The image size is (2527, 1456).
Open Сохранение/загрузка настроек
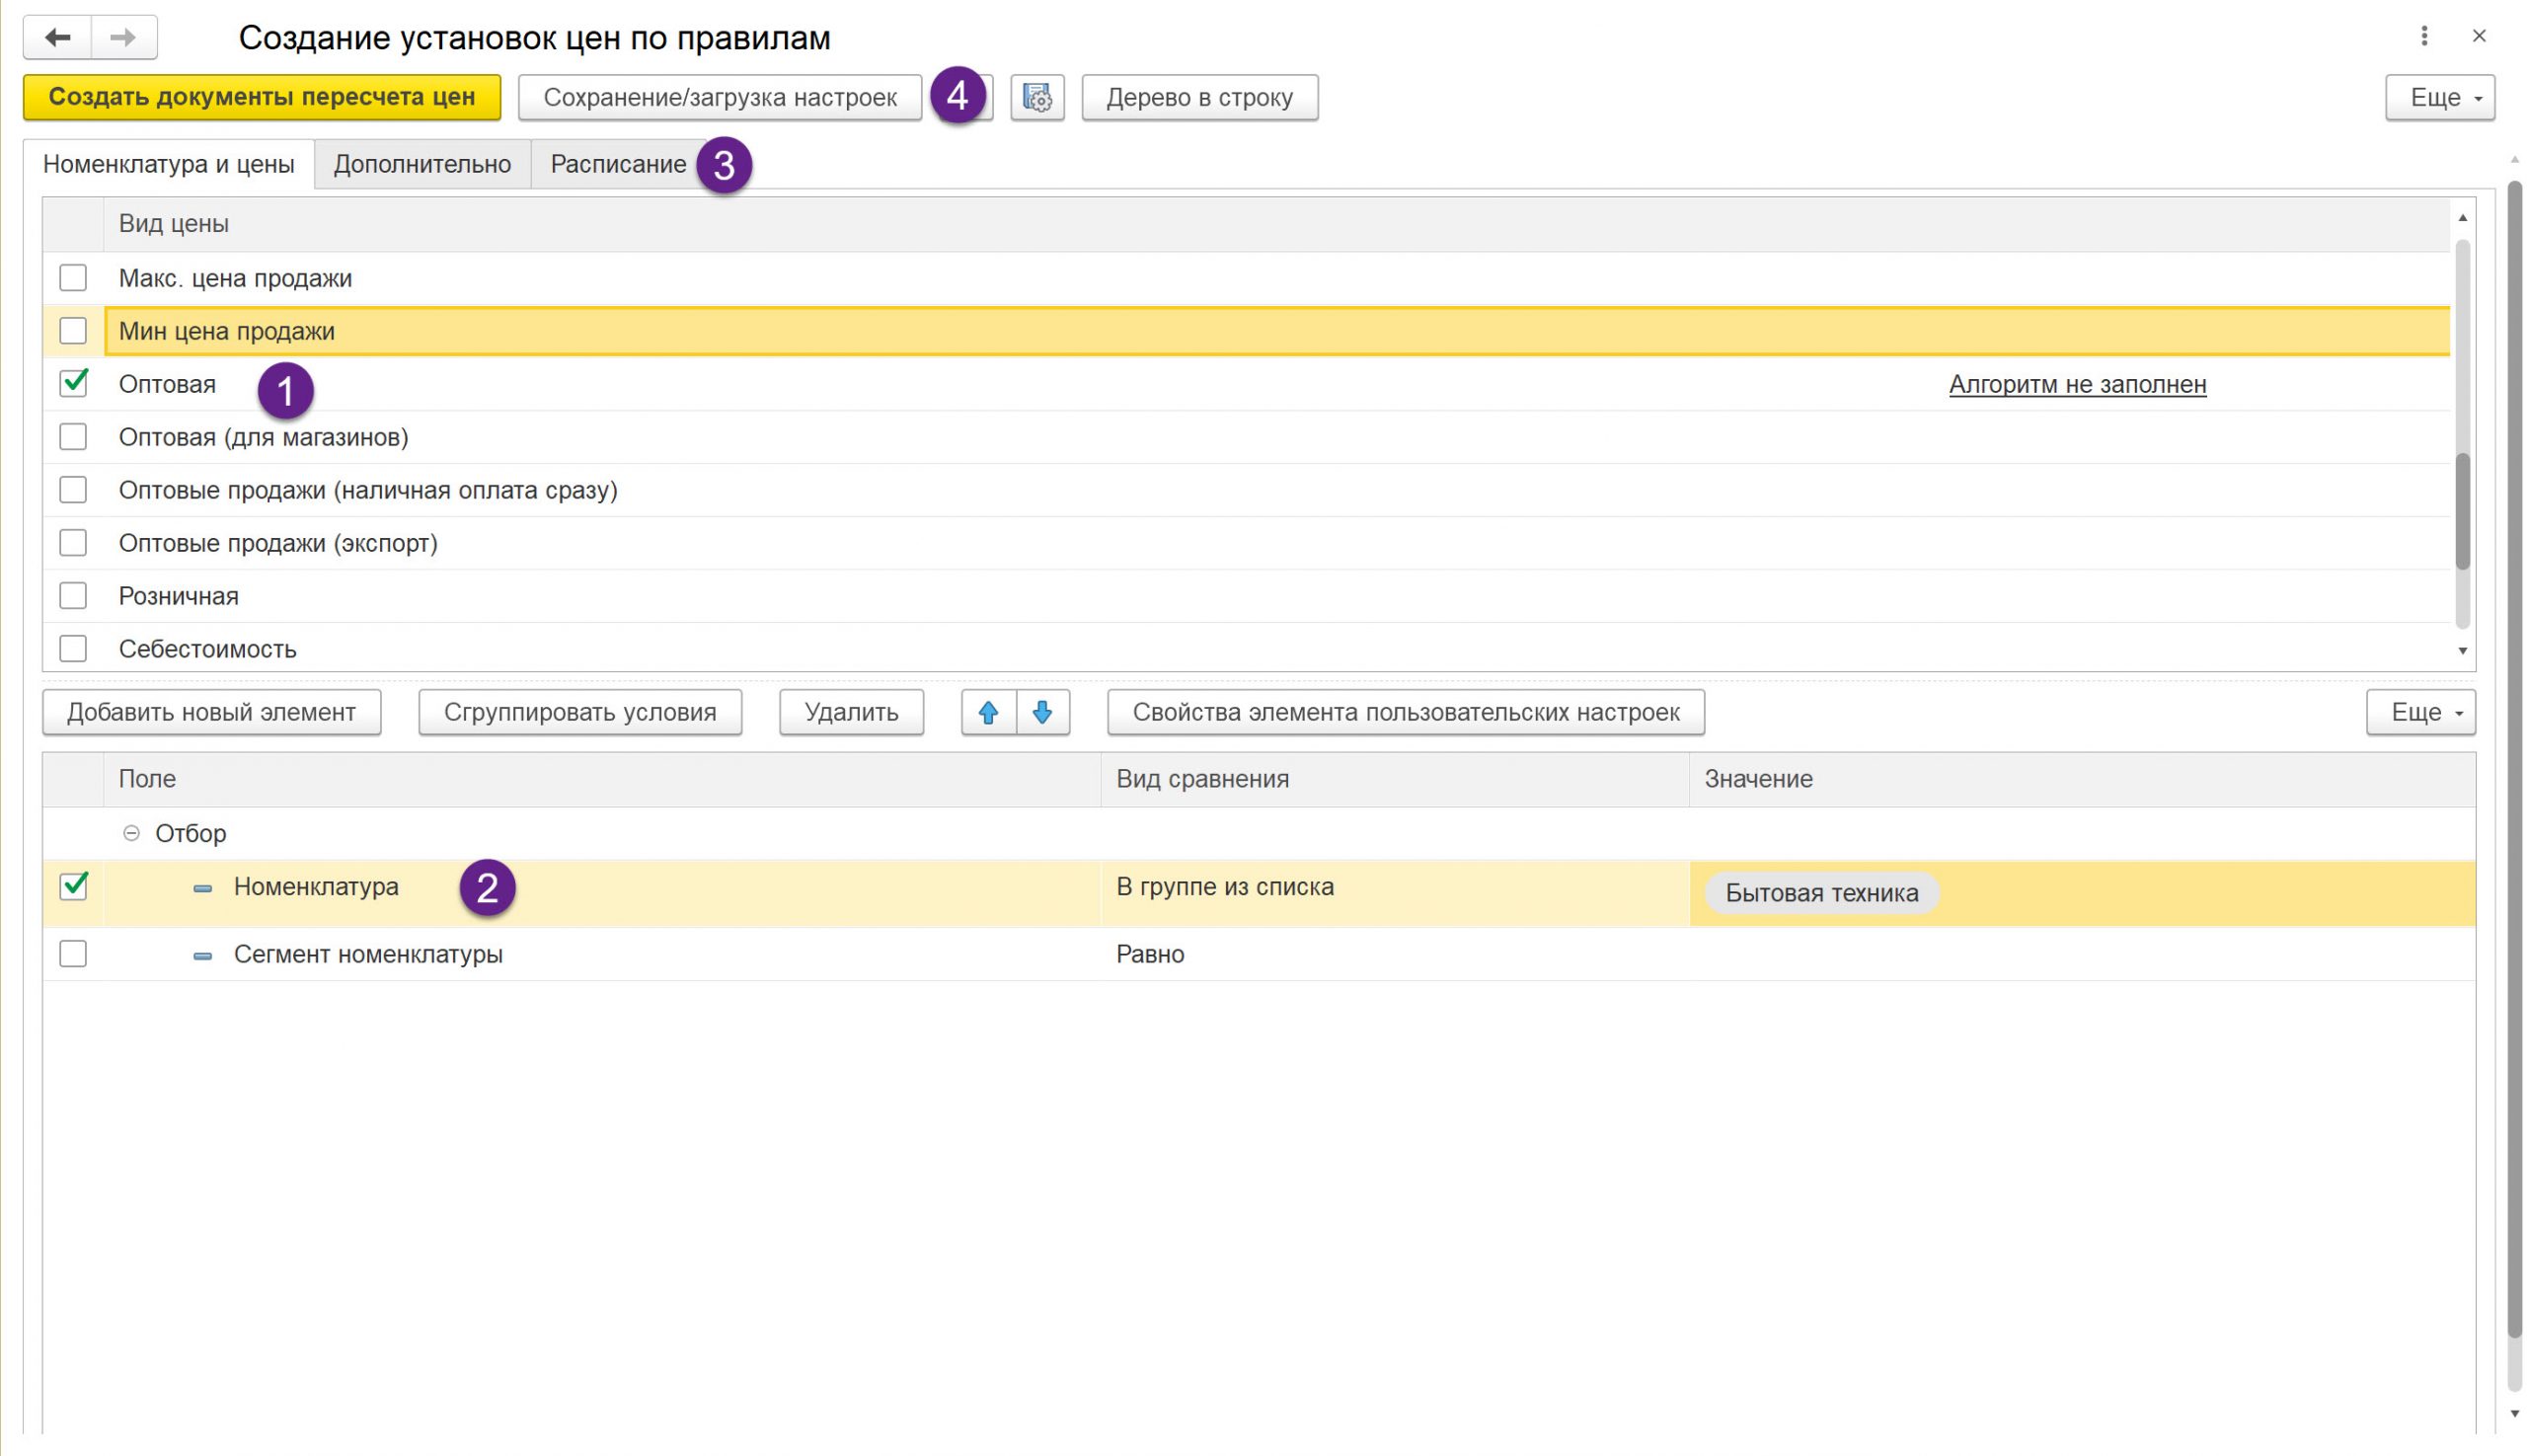tap(720, 97)
